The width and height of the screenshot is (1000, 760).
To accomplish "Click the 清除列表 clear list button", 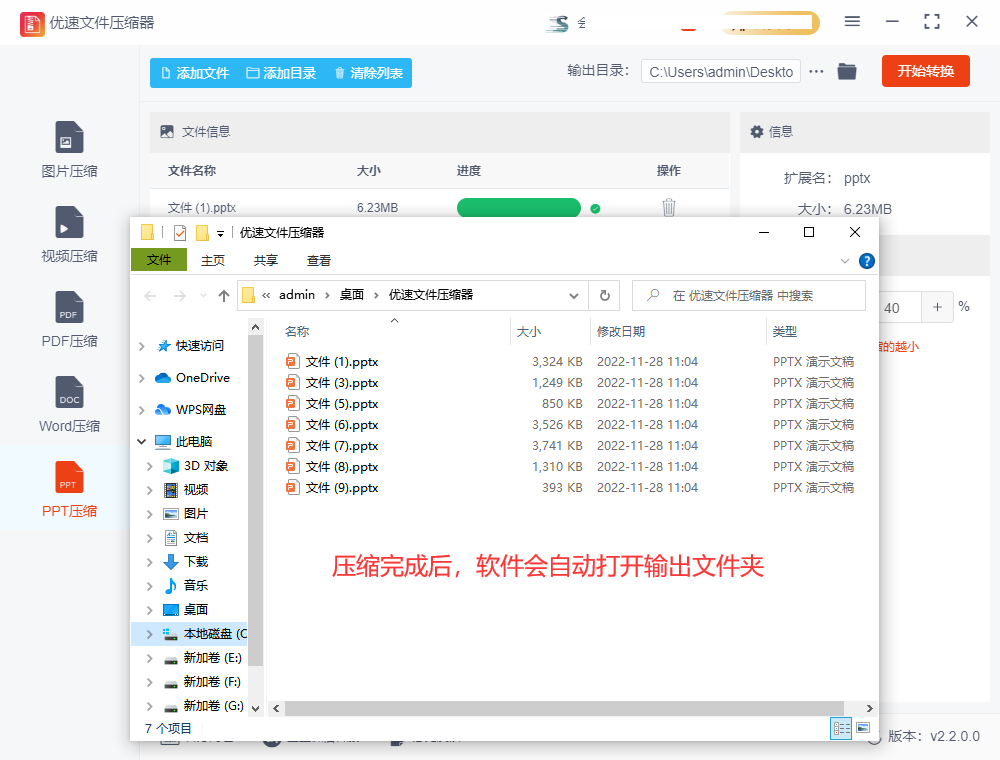I will click(369, 73).
